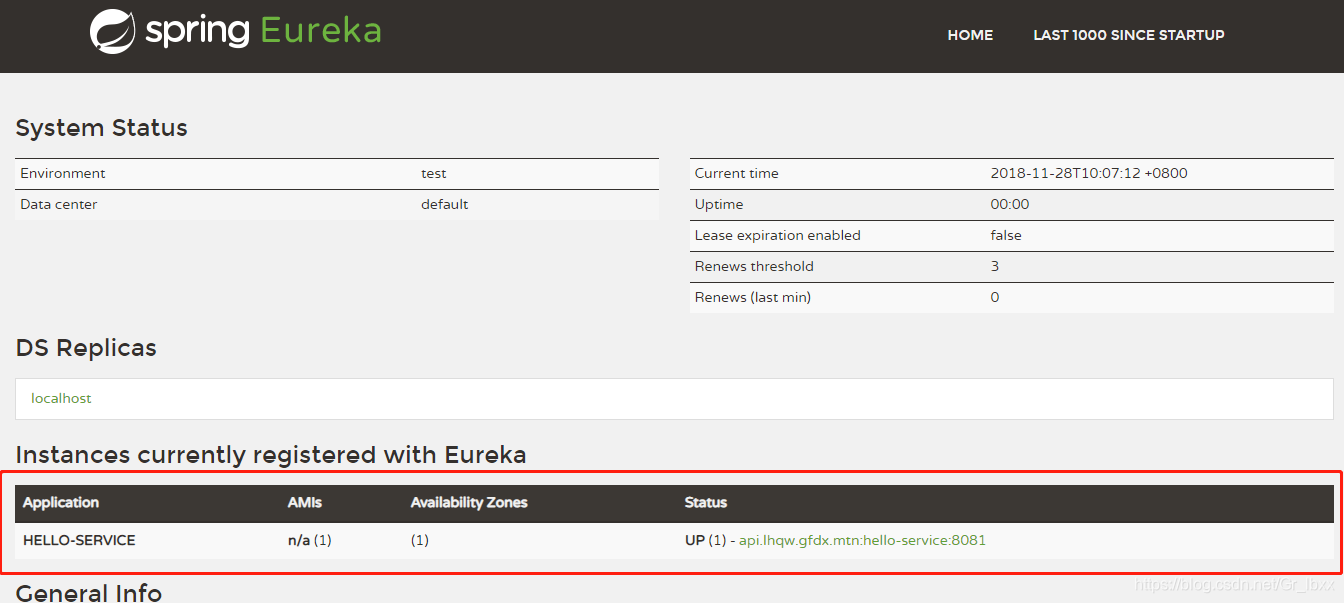This screenshot has width=1344, height=603.
Task: Select the 2018-11-28T10:07:12 +0800 timestamp value
Action: 1089,173
